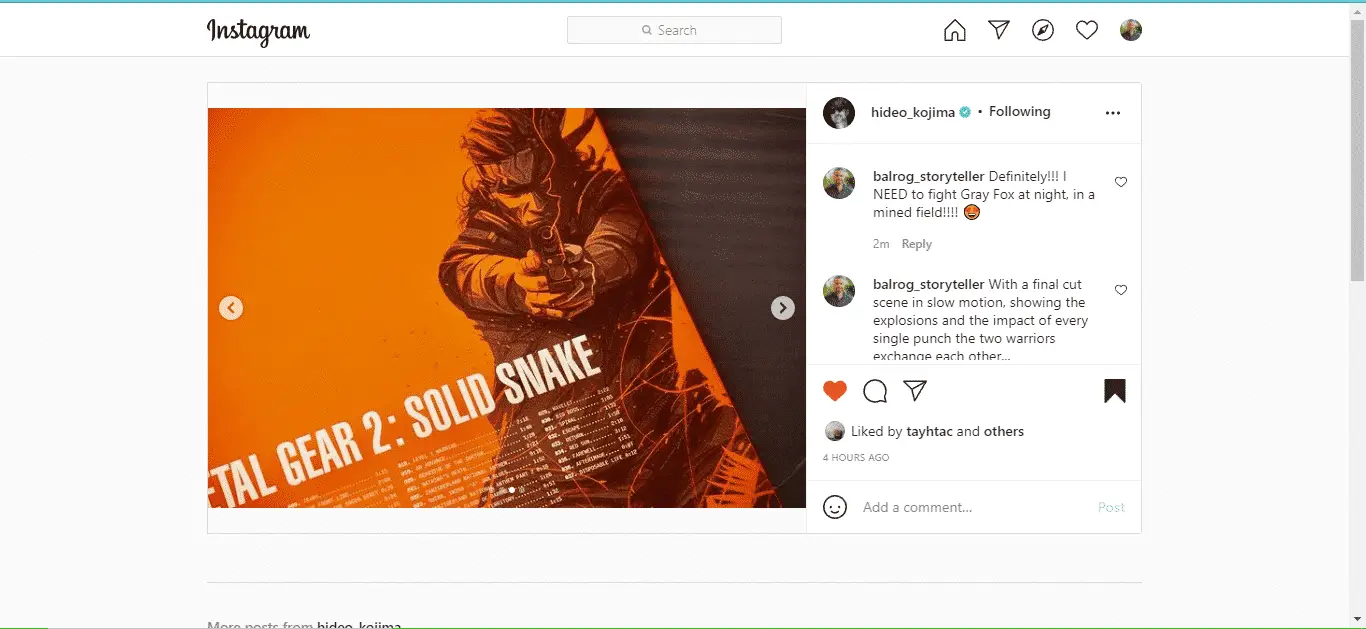Click the liker avatar beside 'Liked by'
The height and width of the screenshot is (629, 1366).
pos(834,432)
